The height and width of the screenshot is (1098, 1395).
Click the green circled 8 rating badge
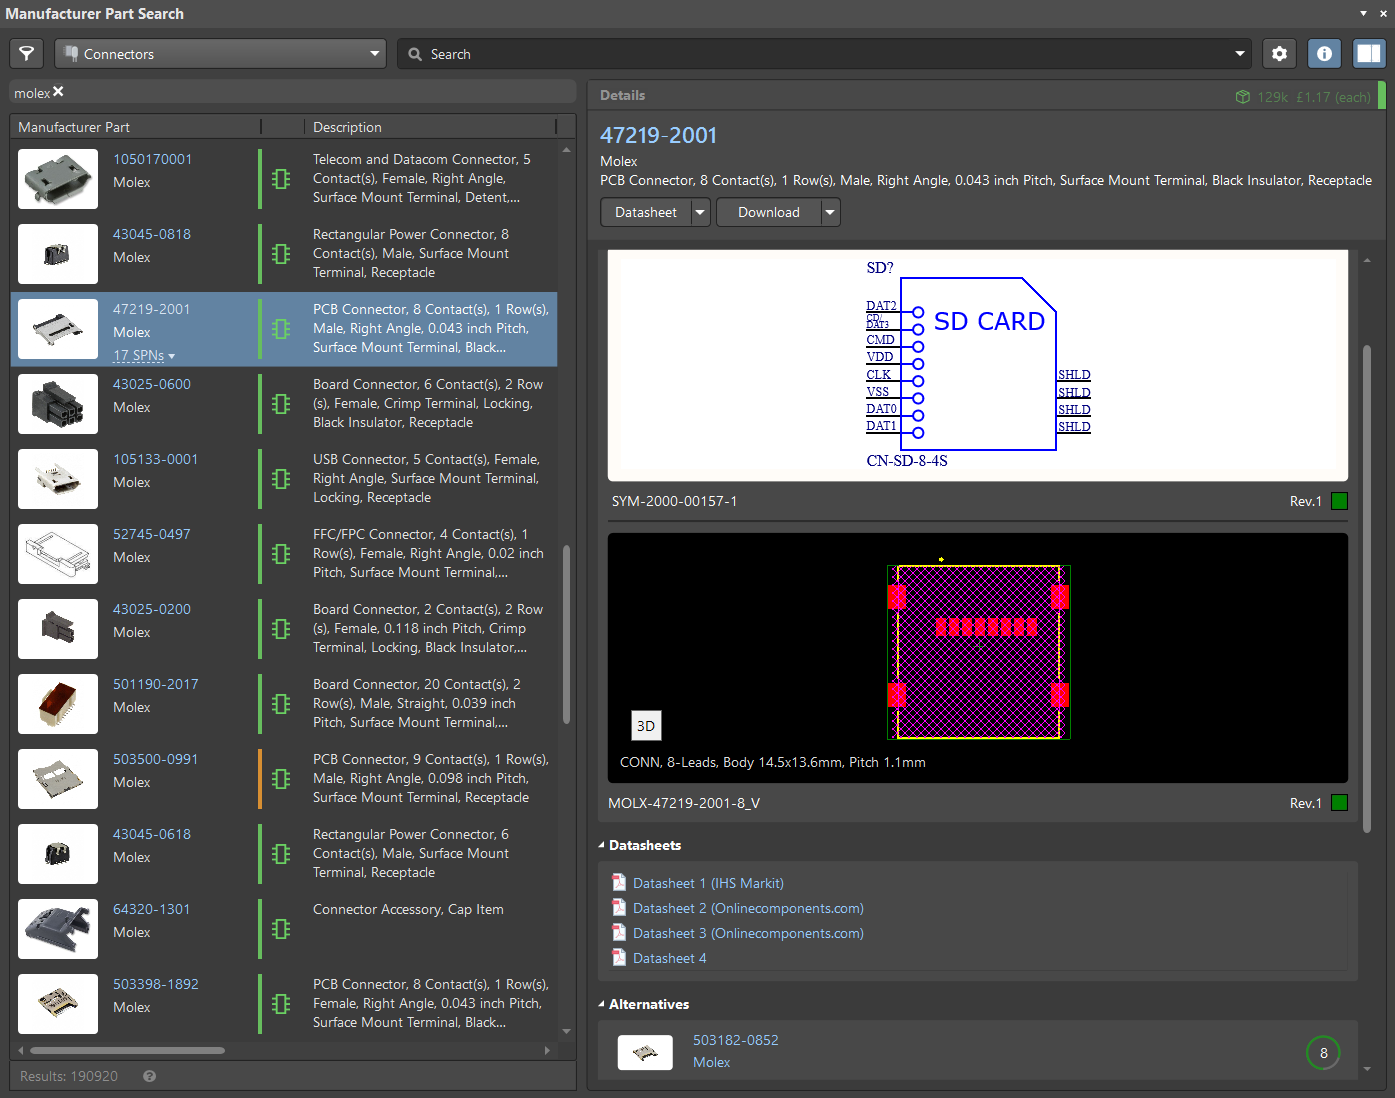pos(1323,1052)
